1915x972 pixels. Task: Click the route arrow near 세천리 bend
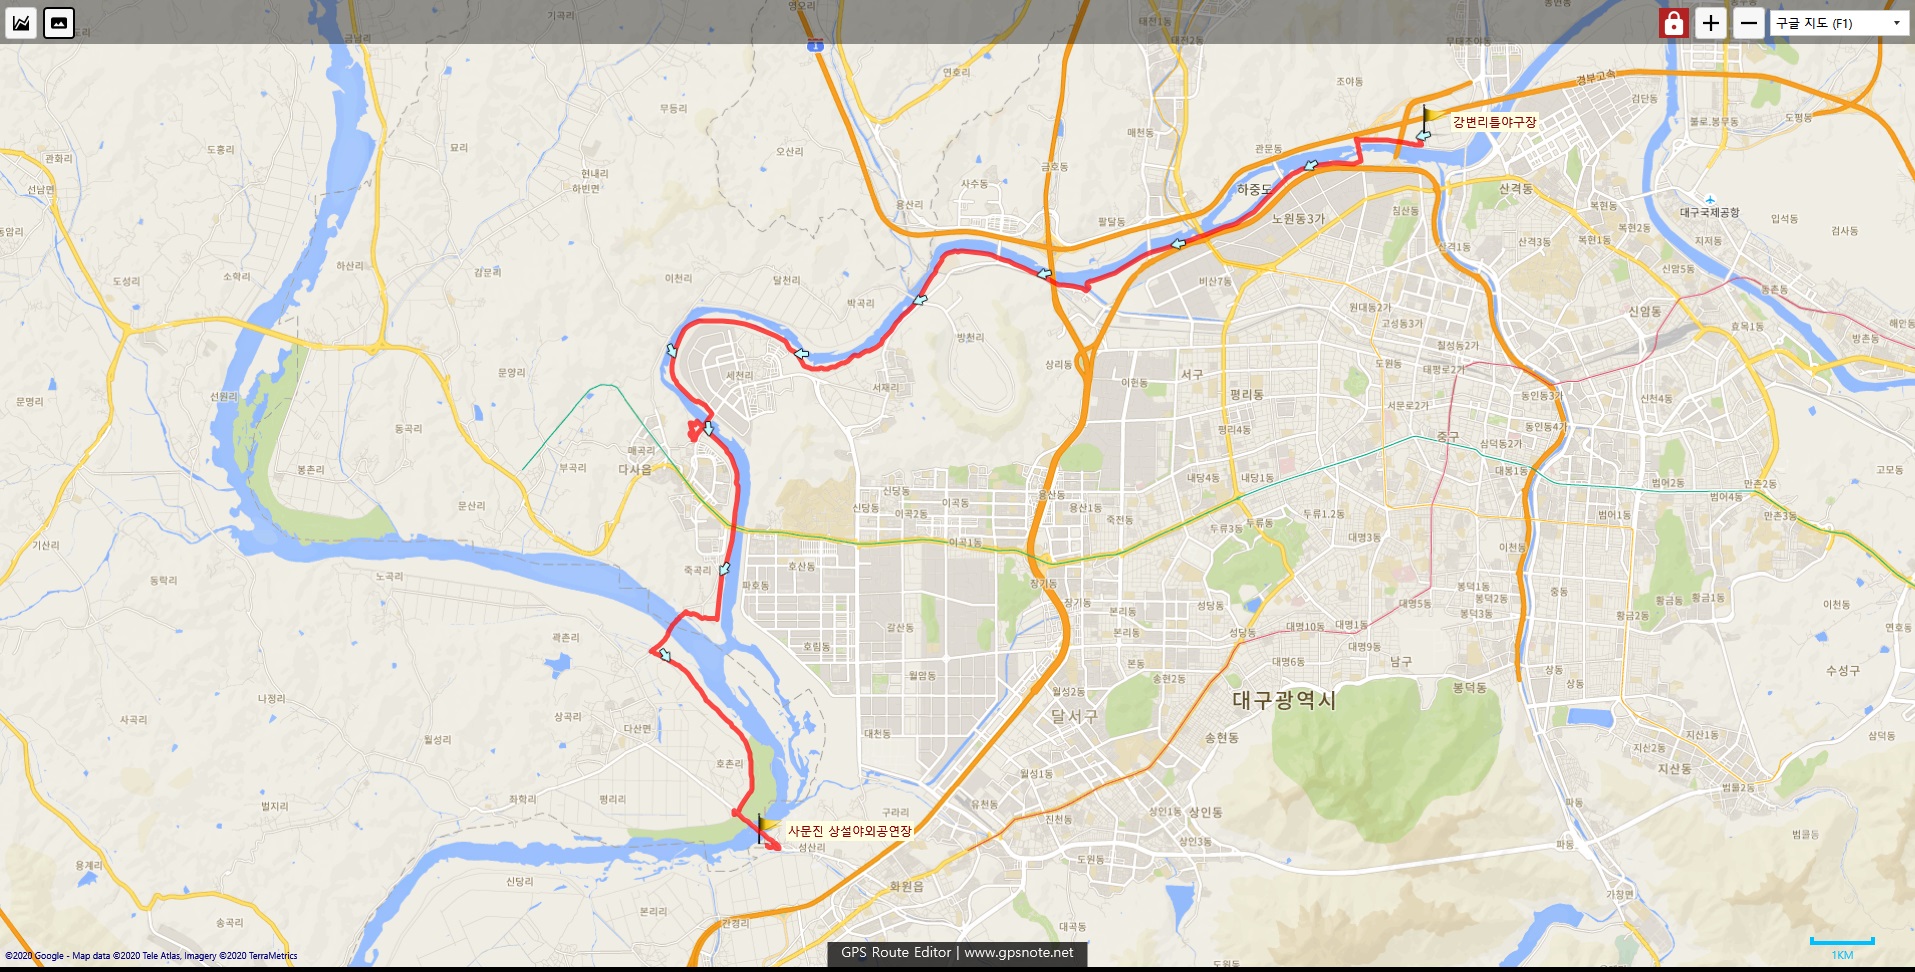[672, 350]
